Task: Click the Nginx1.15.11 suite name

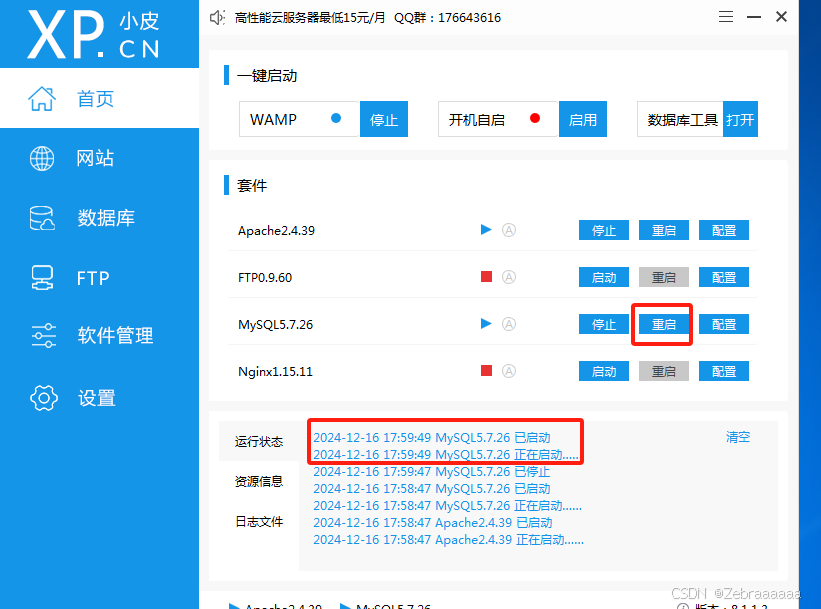Action: [x=275, y=371]
